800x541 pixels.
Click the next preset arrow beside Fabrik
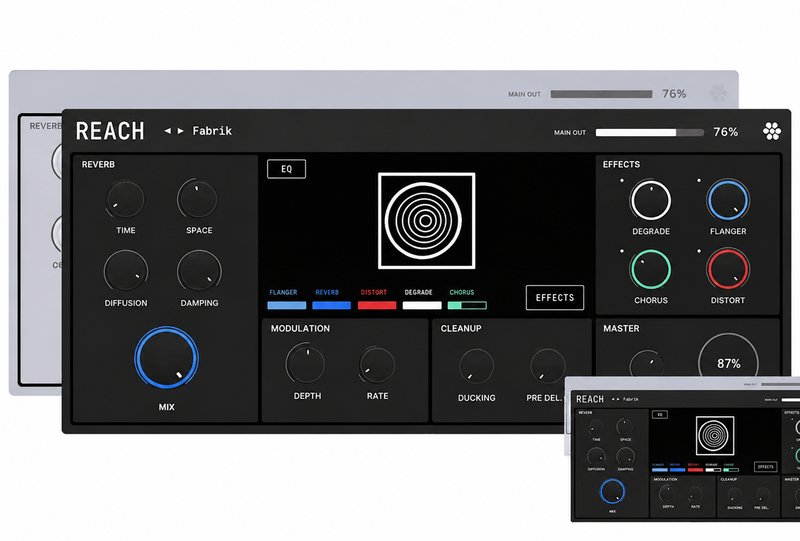[180, 131]
